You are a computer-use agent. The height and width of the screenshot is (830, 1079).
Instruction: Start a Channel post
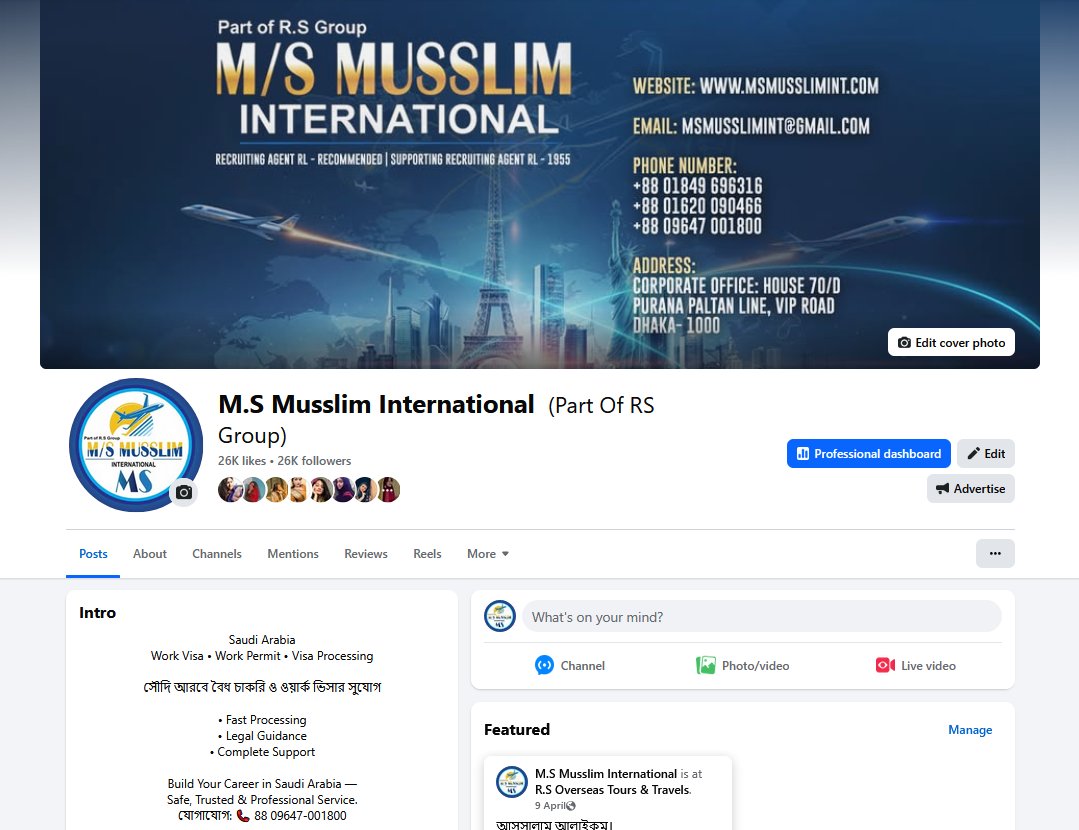click(x=570, y=666)
